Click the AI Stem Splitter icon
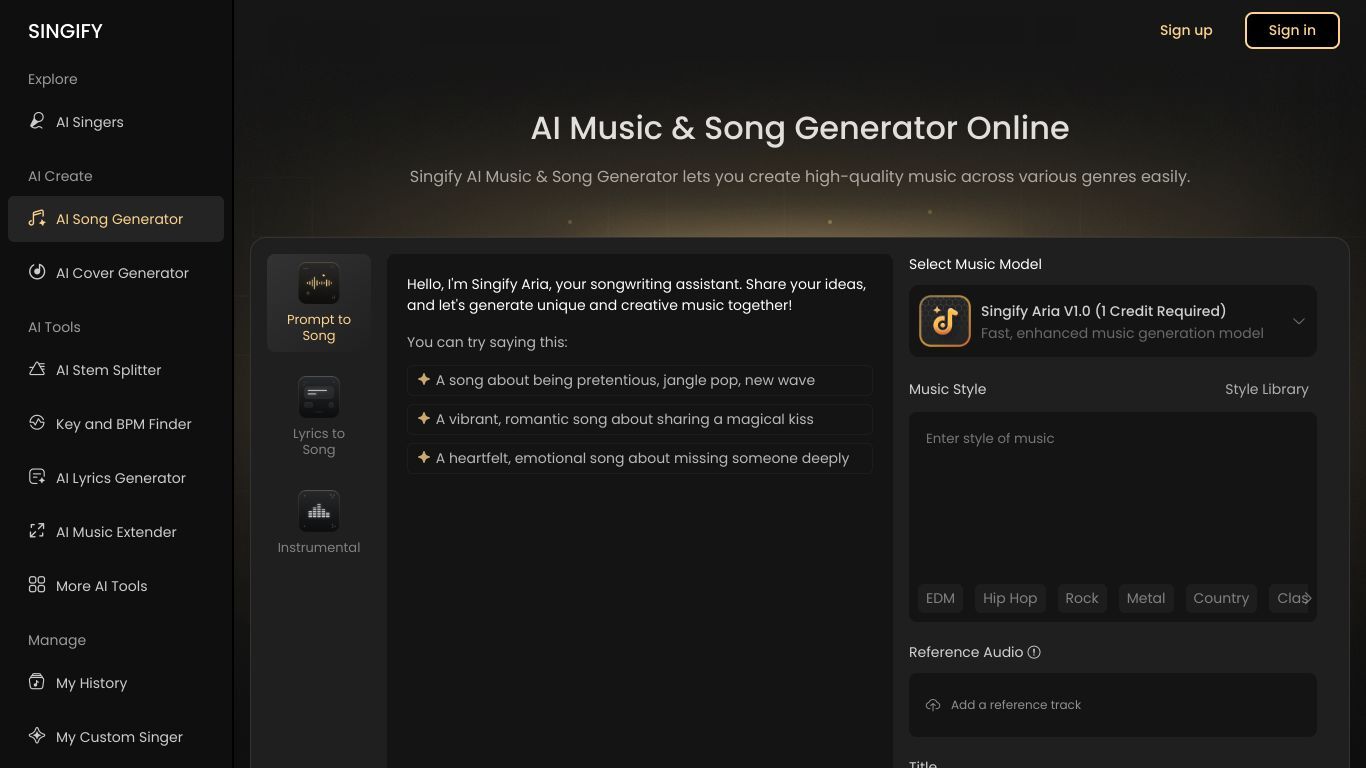 [37, 369]
